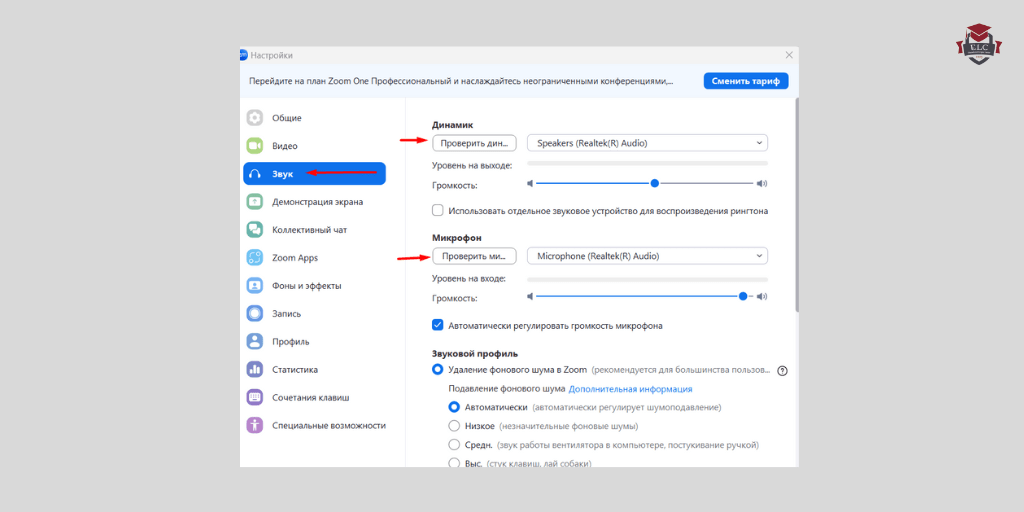This screenshot has height=512, width=1024.
Task: Switch to Демонстрация экрана settings
Action: click(x=315, y=202)
